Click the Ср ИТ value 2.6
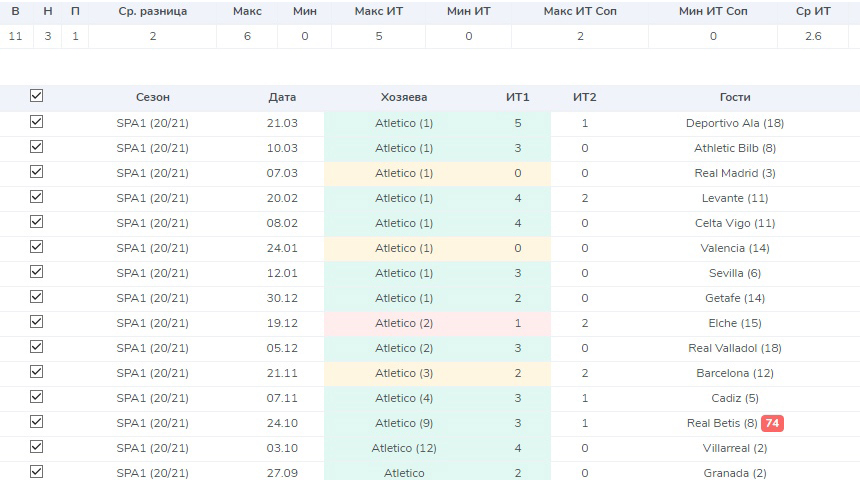This screenshot has height=480, width=860. (x=813, y=36)
